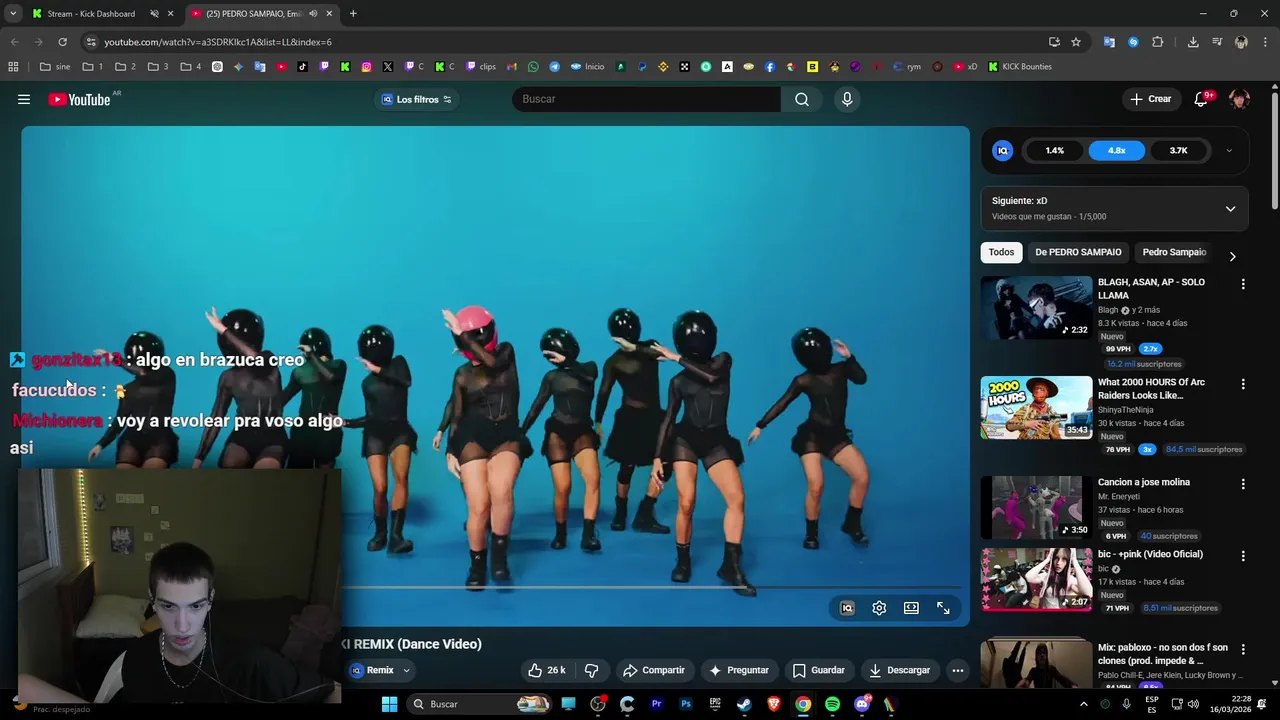1280x720 pixels.
Task: Reload the page
Action: coord(62,42)
